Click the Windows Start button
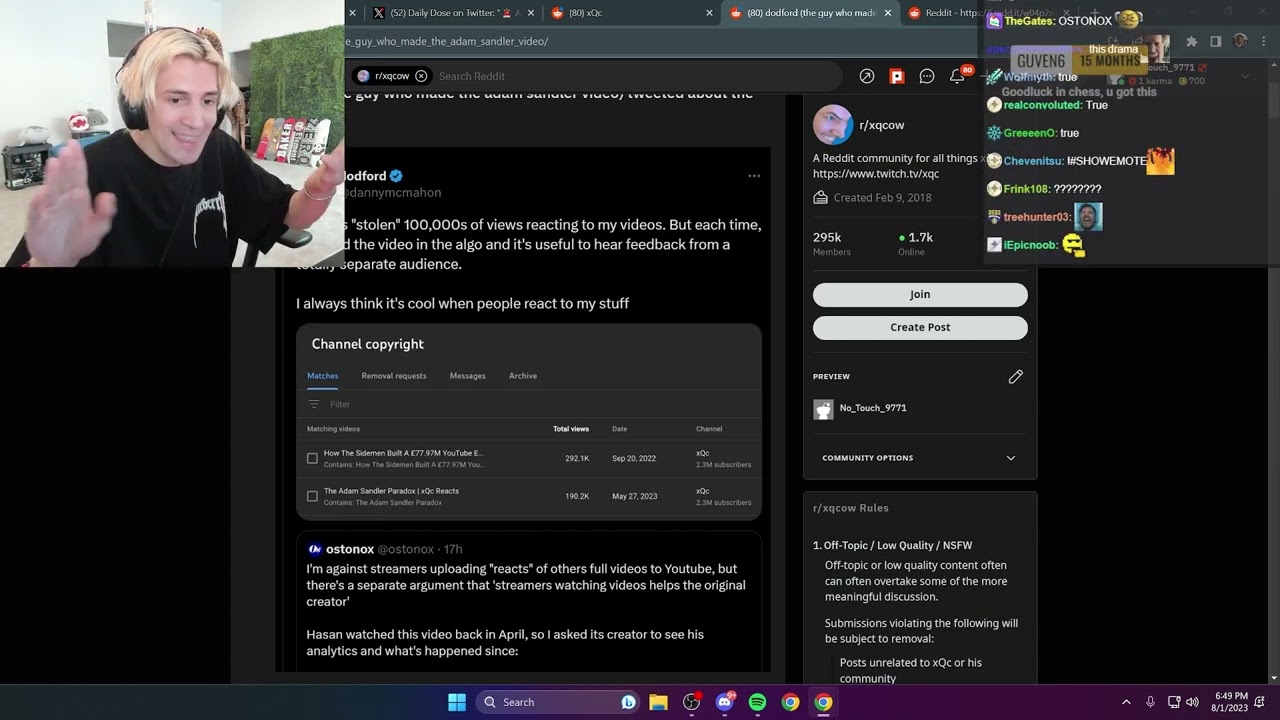Viewport: 1280px width, 720px height. coord(457,702)
